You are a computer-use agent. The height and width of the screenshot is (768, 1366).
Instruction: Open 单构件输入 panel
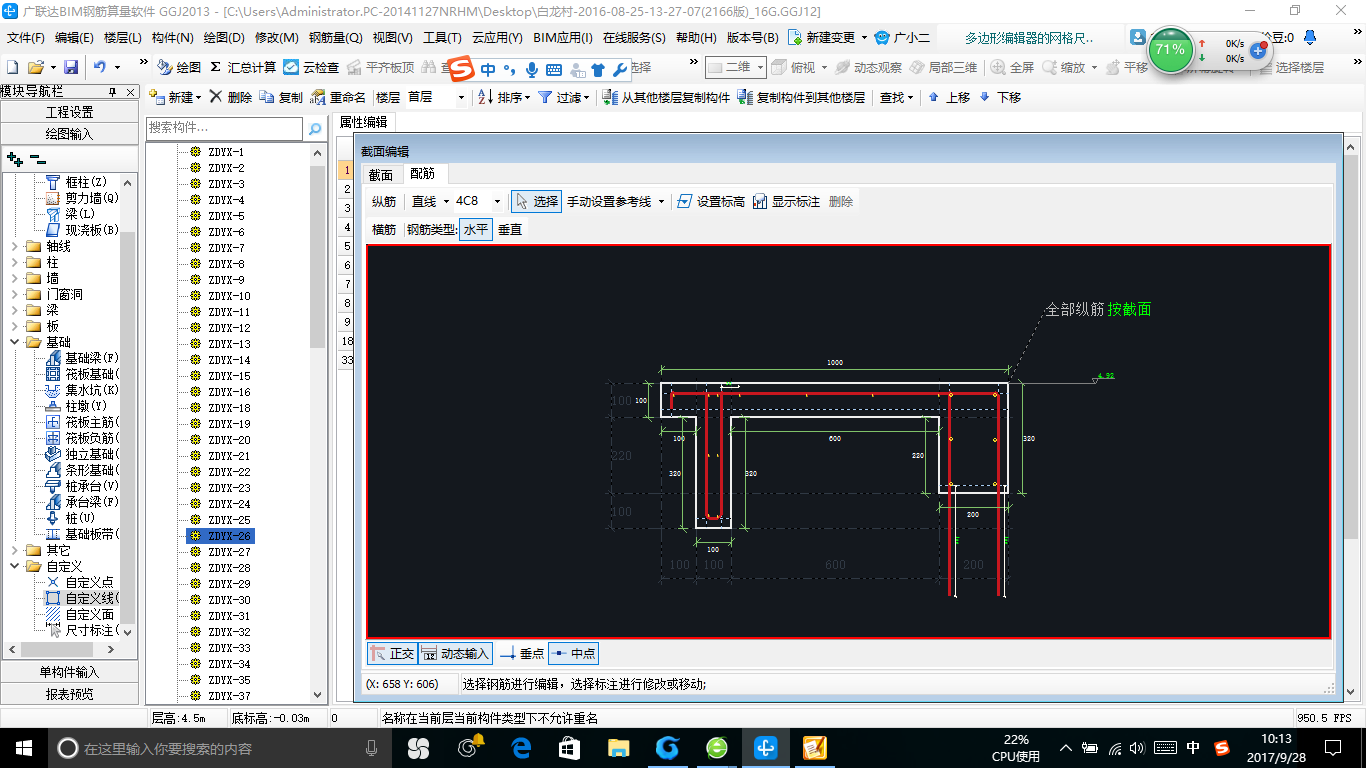click(x=70, y=672)
